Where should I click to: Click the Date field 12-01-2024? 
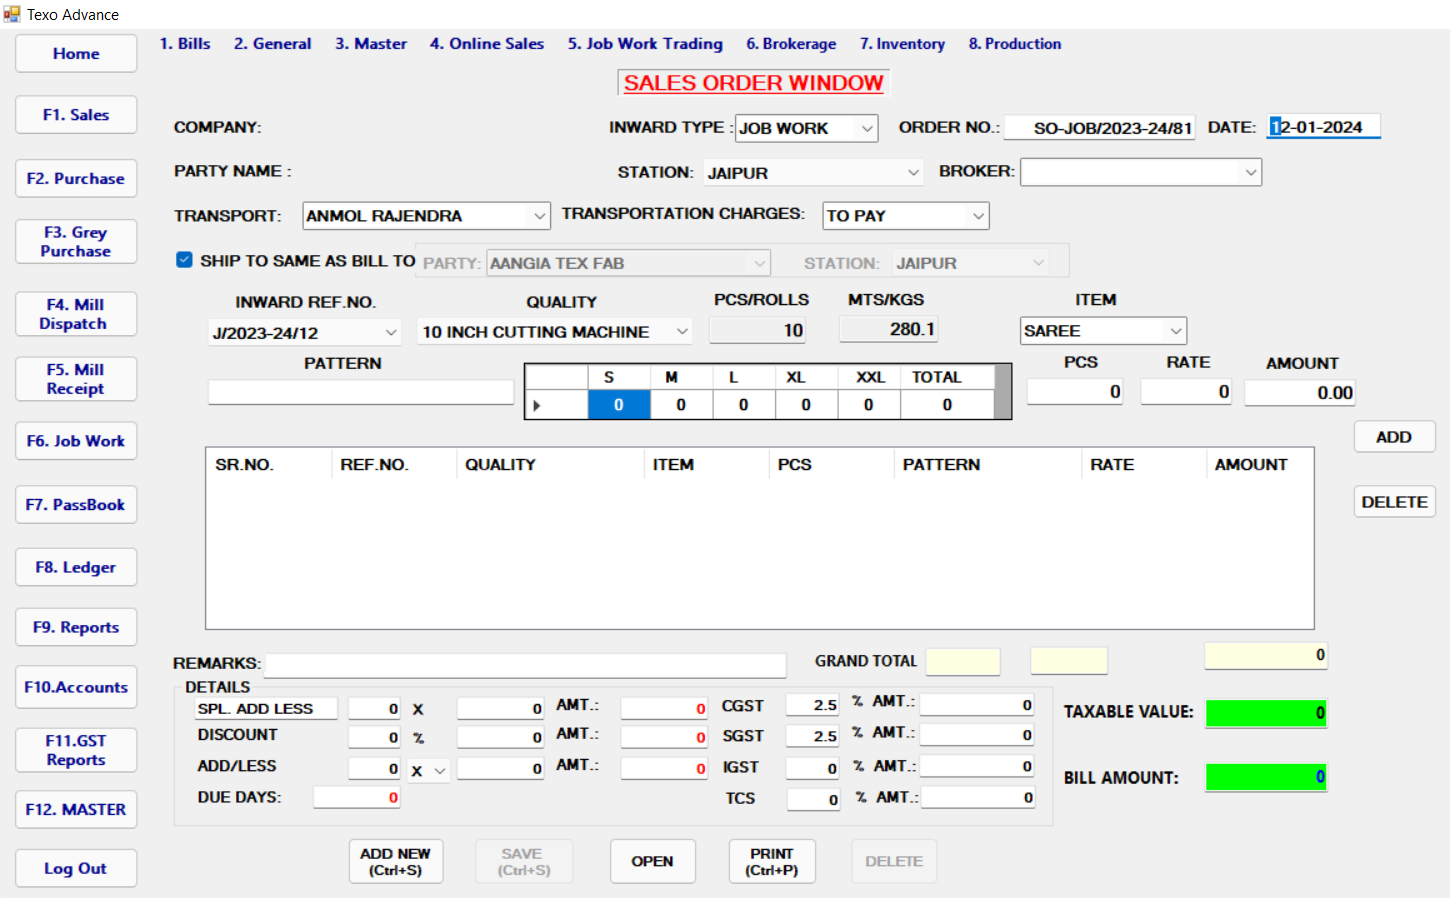pyautogui.click(x=1323, y=127)
